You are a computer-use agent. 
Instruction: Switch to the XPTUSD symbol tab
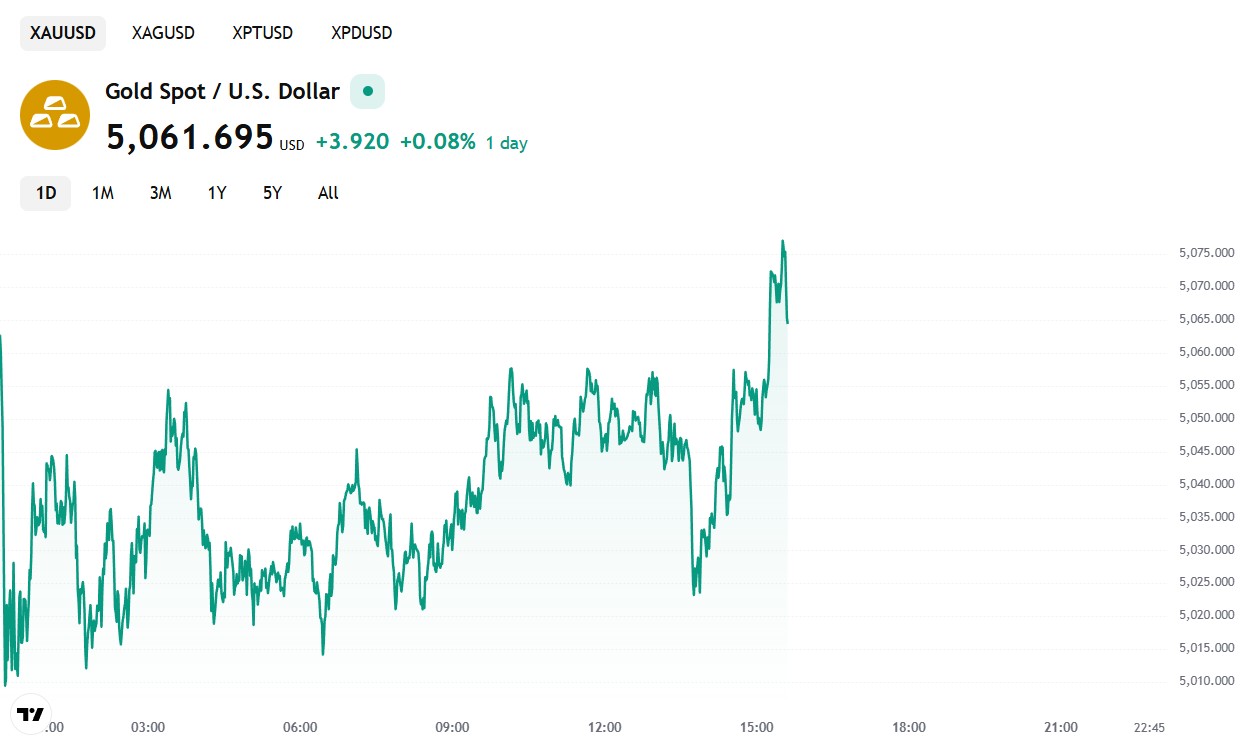tap(262, 32)
